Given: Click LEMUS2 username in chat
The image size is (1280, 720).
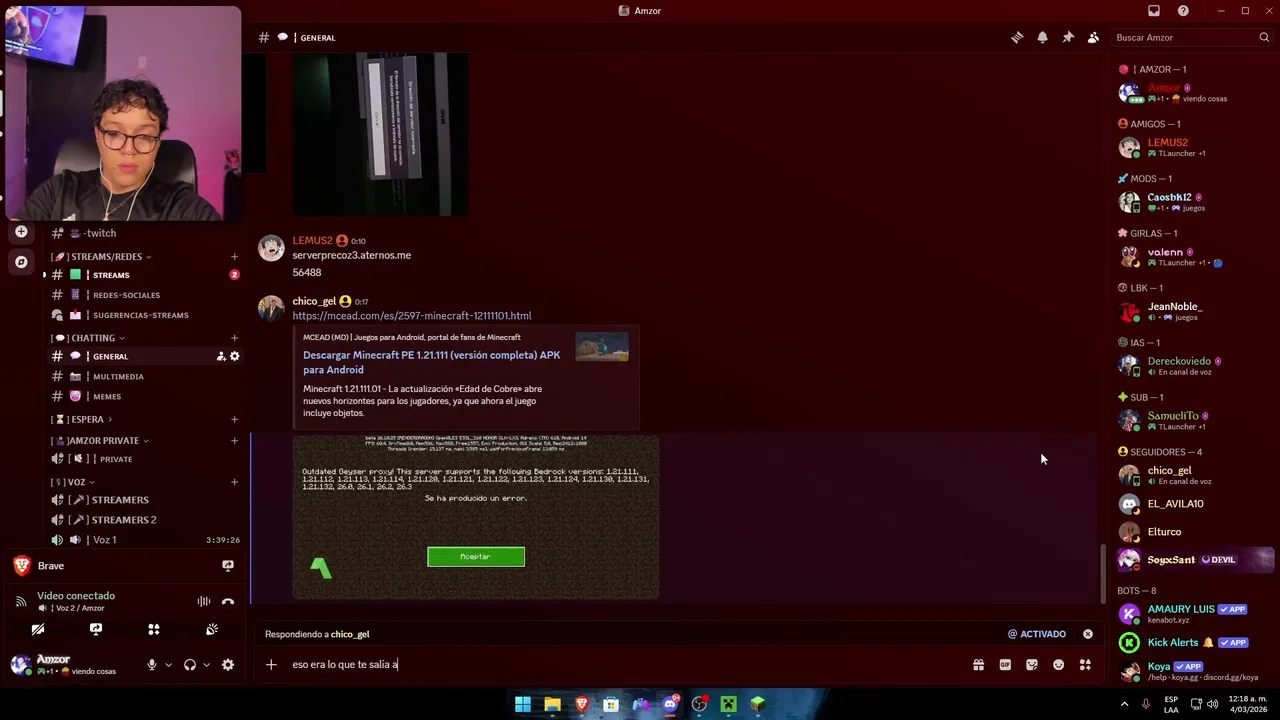Looking at the screenshot, I should [x=312, y=241].
